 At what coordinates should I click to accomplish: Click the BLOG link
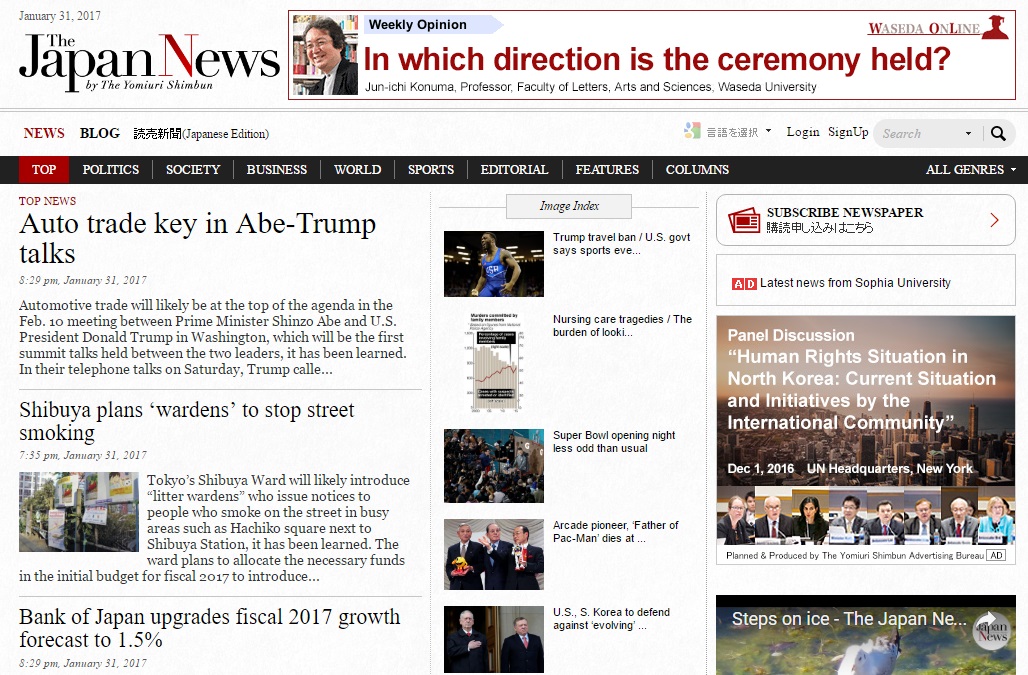tap(100, 133)
